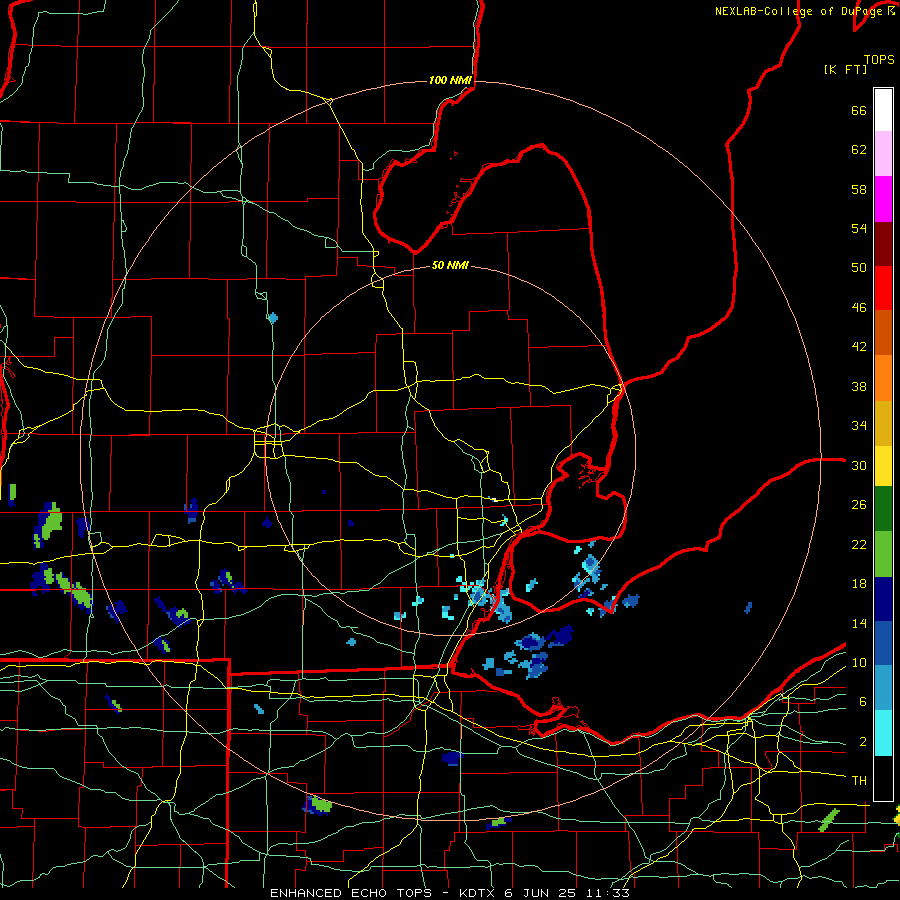Click the '50' legend value

tap(859, 268)
